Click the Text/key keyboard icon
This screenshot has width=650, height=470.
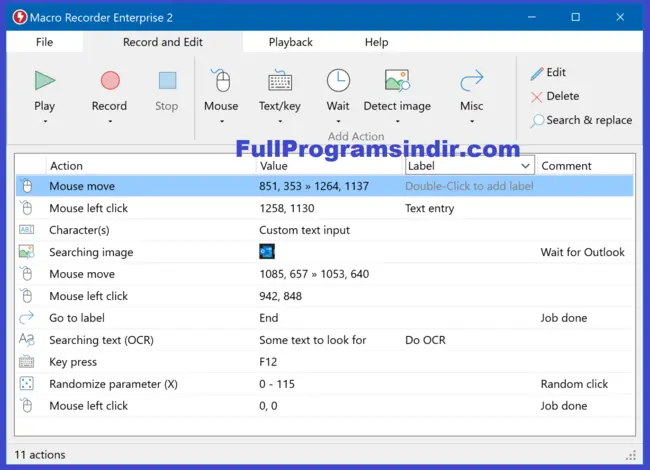(280, 80)
